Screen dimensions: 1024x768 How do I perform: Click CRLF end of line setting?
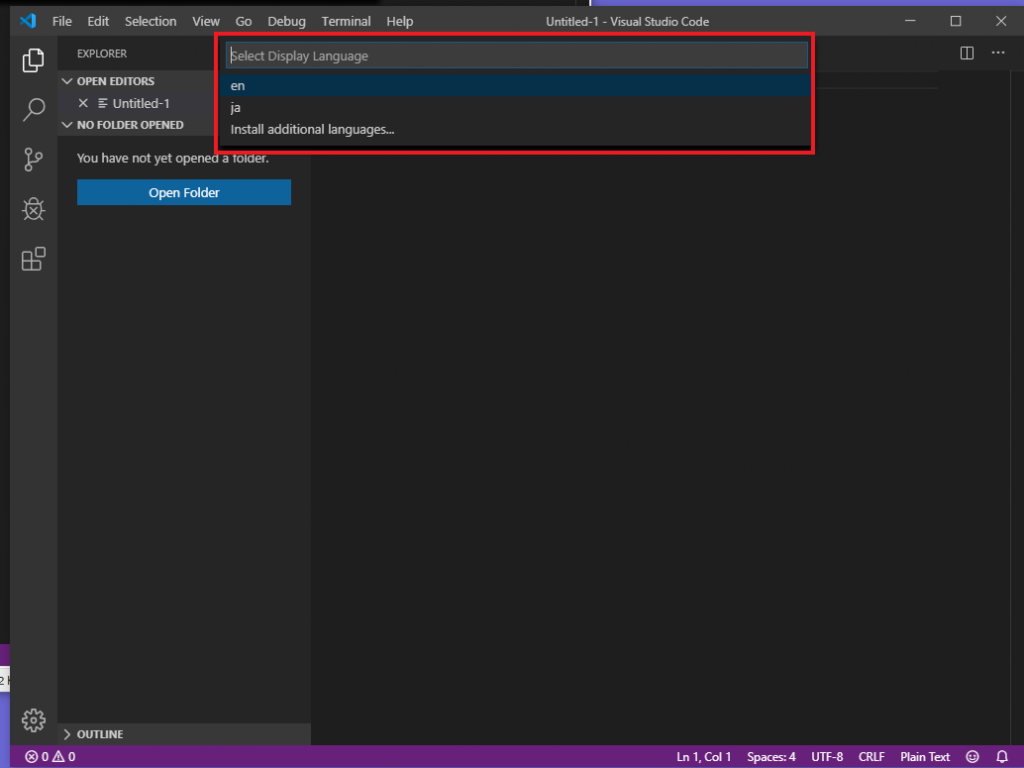871,757
